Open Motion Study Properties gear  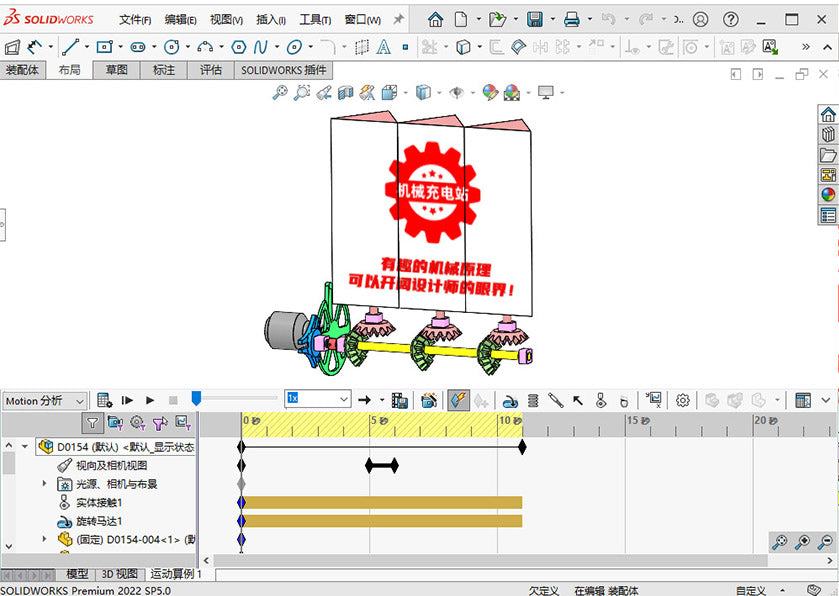coord(682,400)
